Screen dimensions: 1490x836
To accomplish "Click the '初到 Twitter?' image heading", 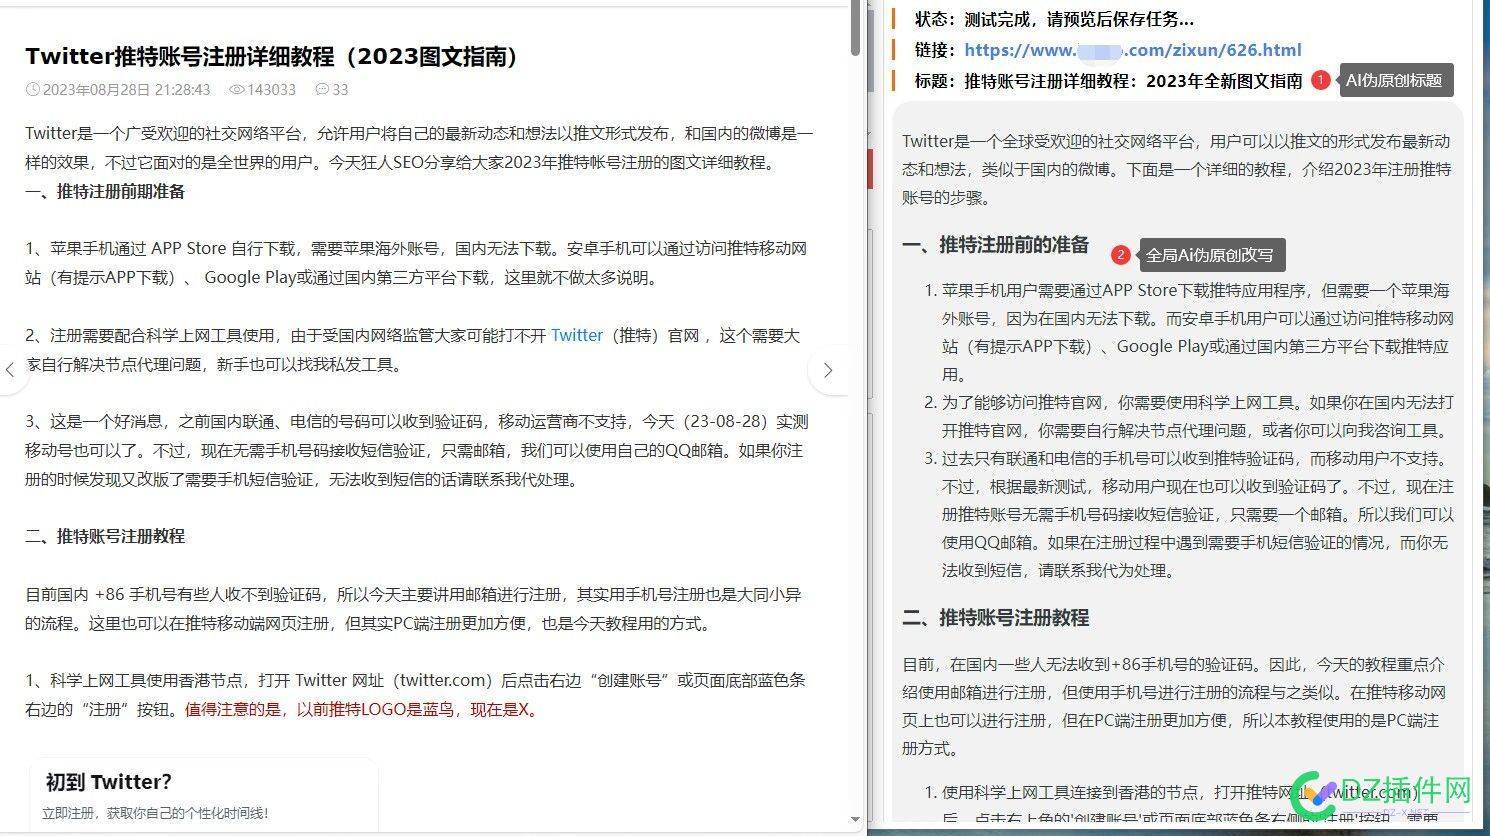I will click(108, 782).
